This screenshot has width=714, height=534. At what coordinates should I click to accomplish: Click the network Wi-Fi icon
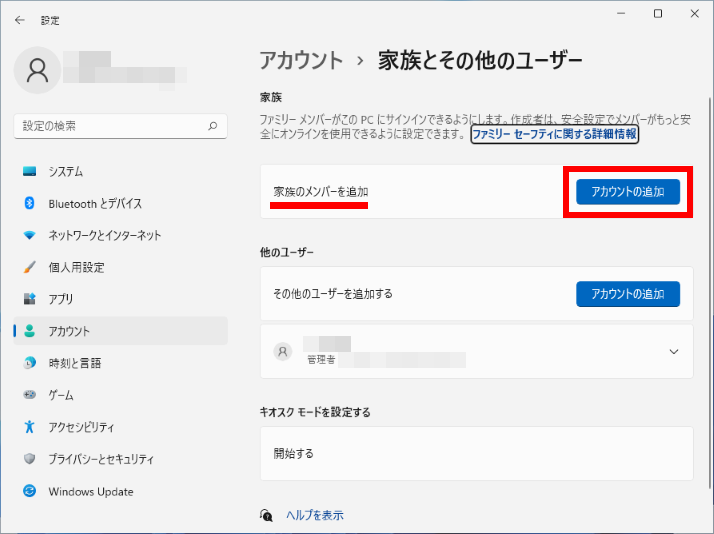pyautogui.click(x=30, y=235)
